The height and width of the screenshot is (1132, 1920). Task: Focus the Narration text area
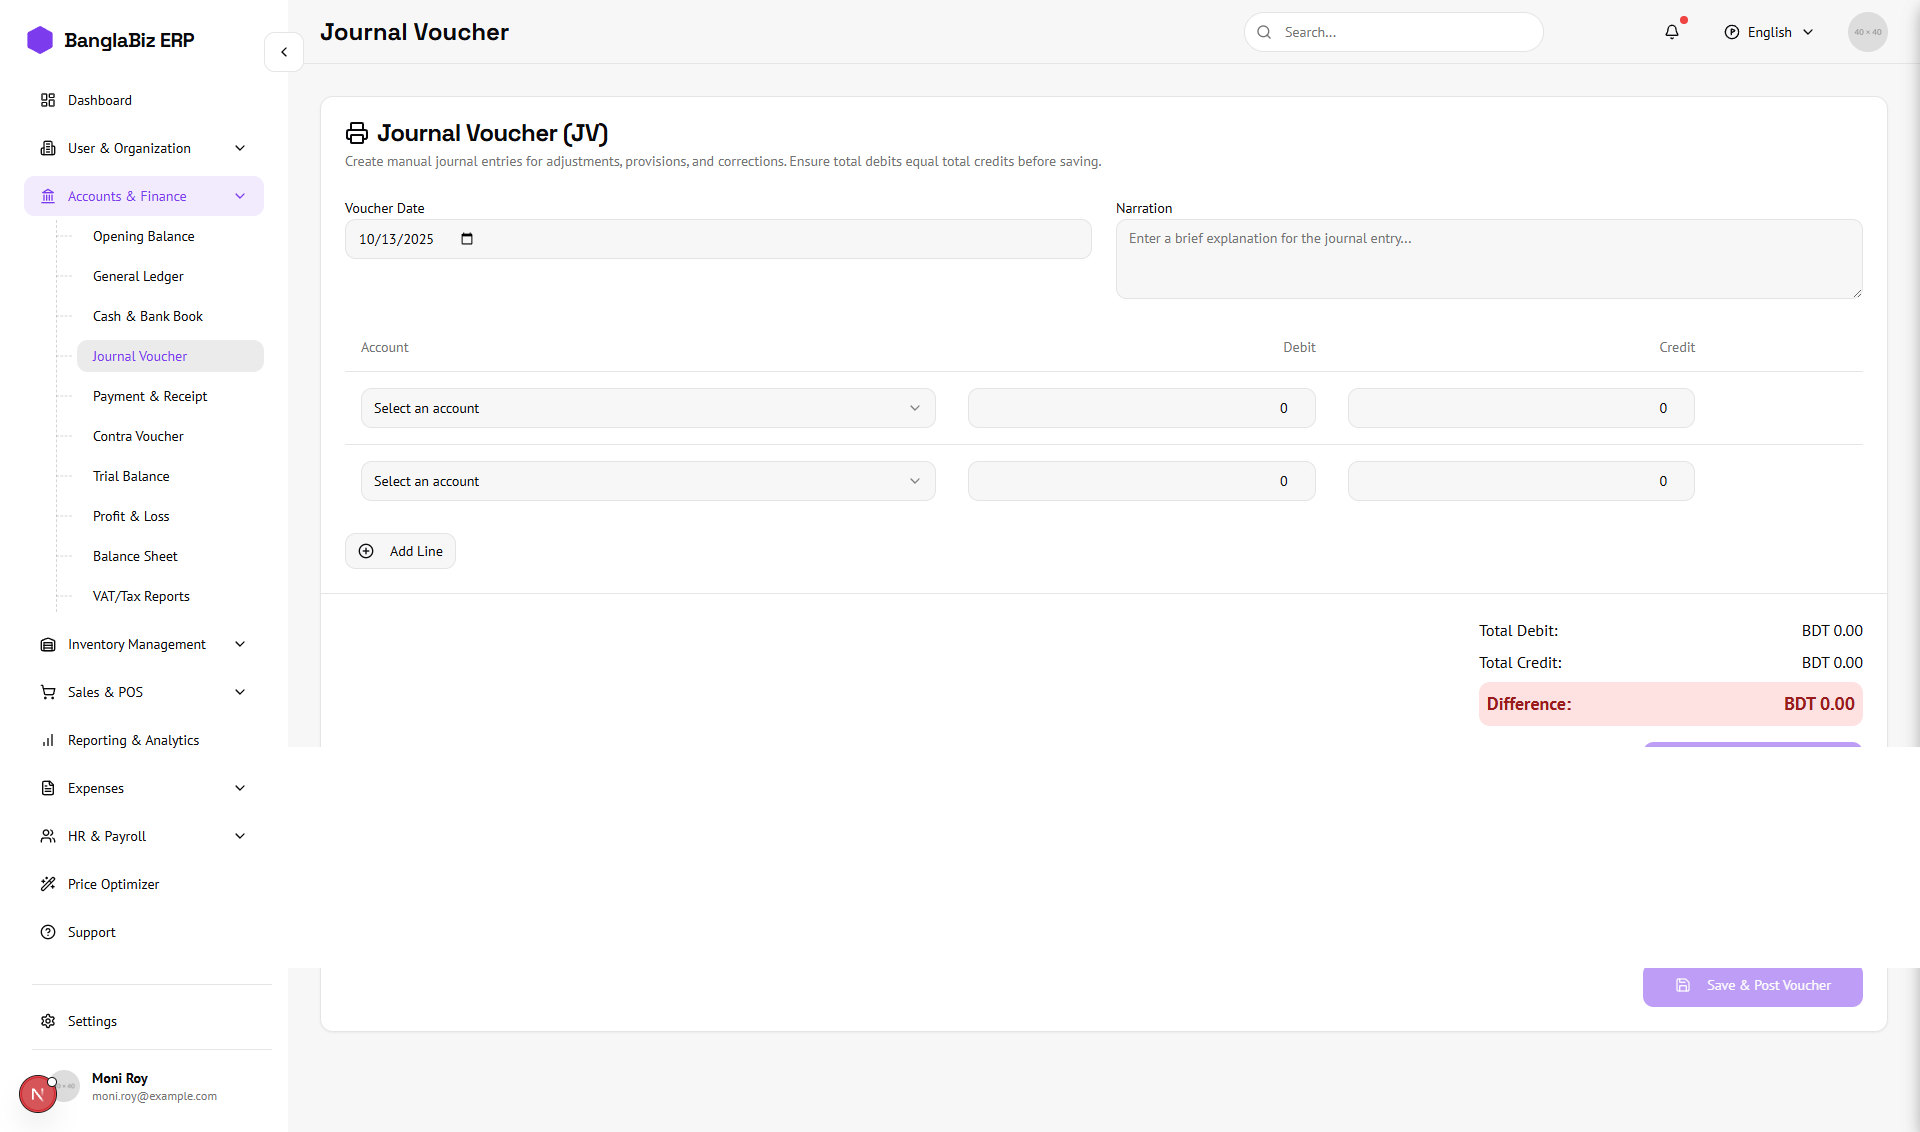tap(1488, 259)
